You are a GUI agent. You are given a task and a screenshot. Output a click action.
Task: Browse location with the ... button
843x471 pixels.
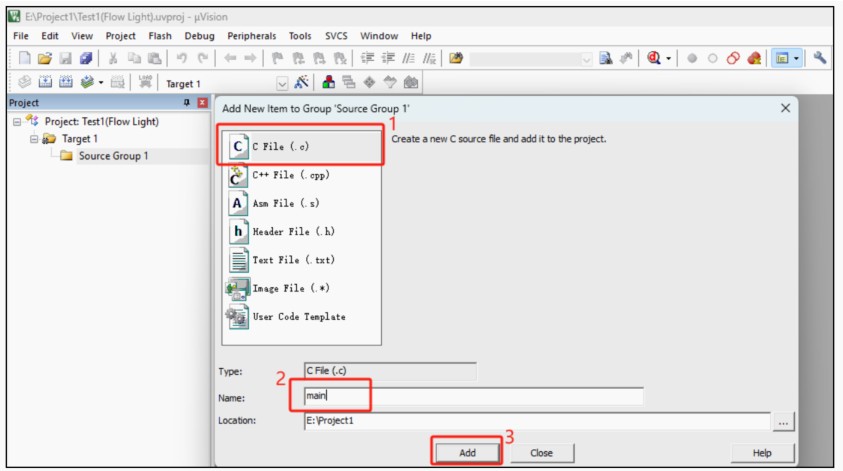pyautogui.click(x=783, y=422)
